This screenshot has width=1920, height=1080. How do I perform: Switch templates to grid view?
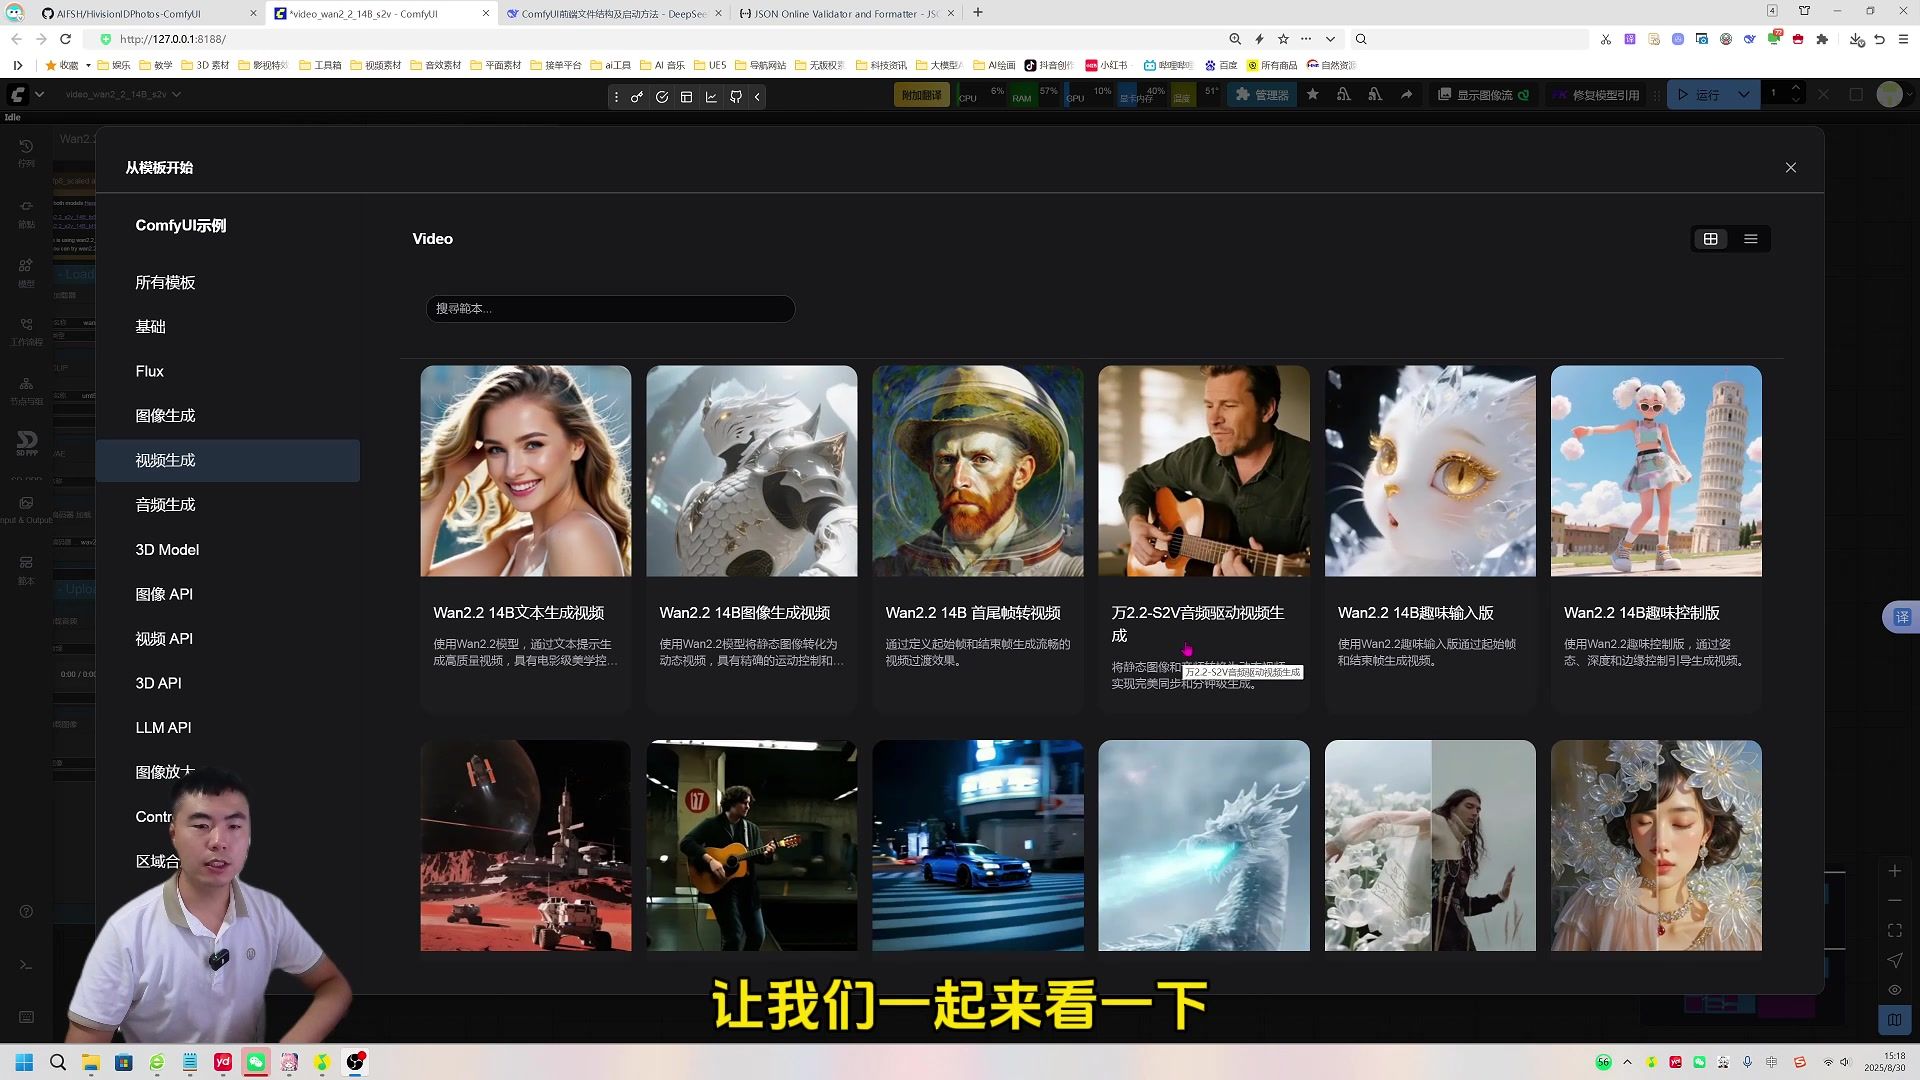point(1711,239)
